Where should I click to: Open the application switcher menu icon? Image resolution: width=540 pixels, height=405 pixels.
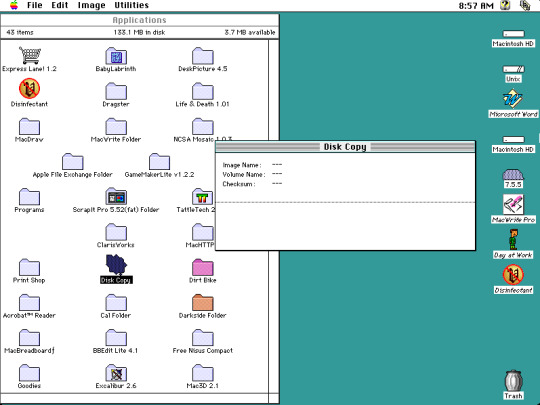[525, 5]
